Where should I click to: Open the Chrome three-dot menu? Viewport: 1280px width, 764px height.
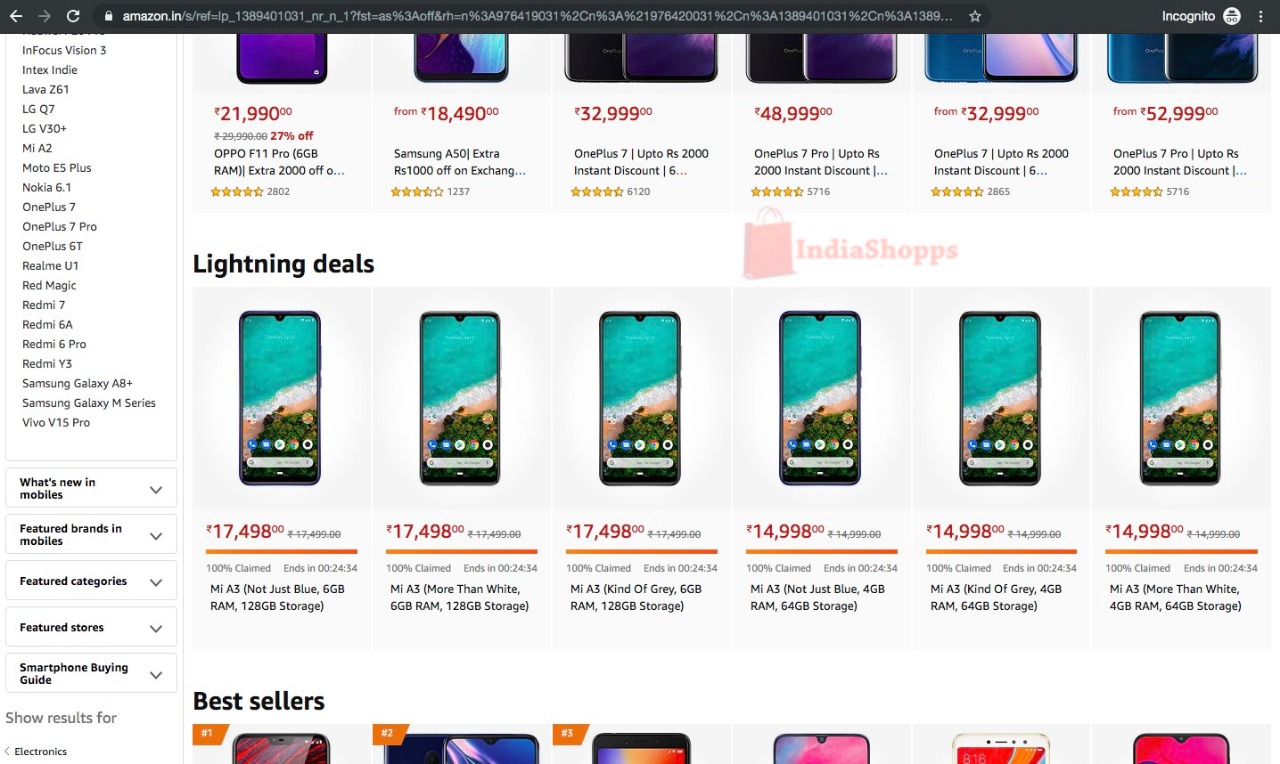[1261, 16]
